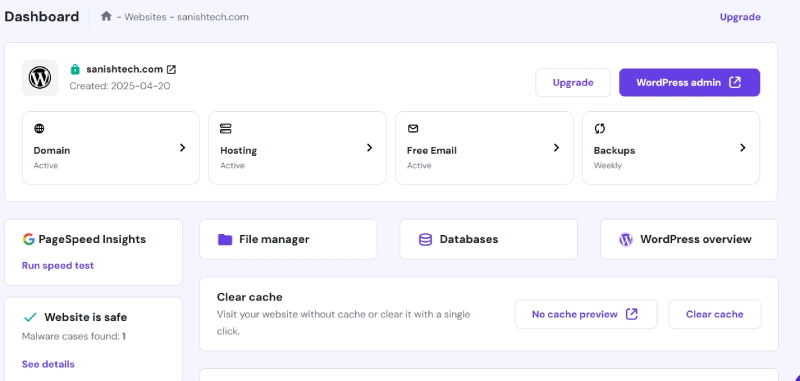Click sanishtech.com in the breadcrumb
The width and height of the screenshot is (800, 381).
pyautogui.click(x=213, y=17)
